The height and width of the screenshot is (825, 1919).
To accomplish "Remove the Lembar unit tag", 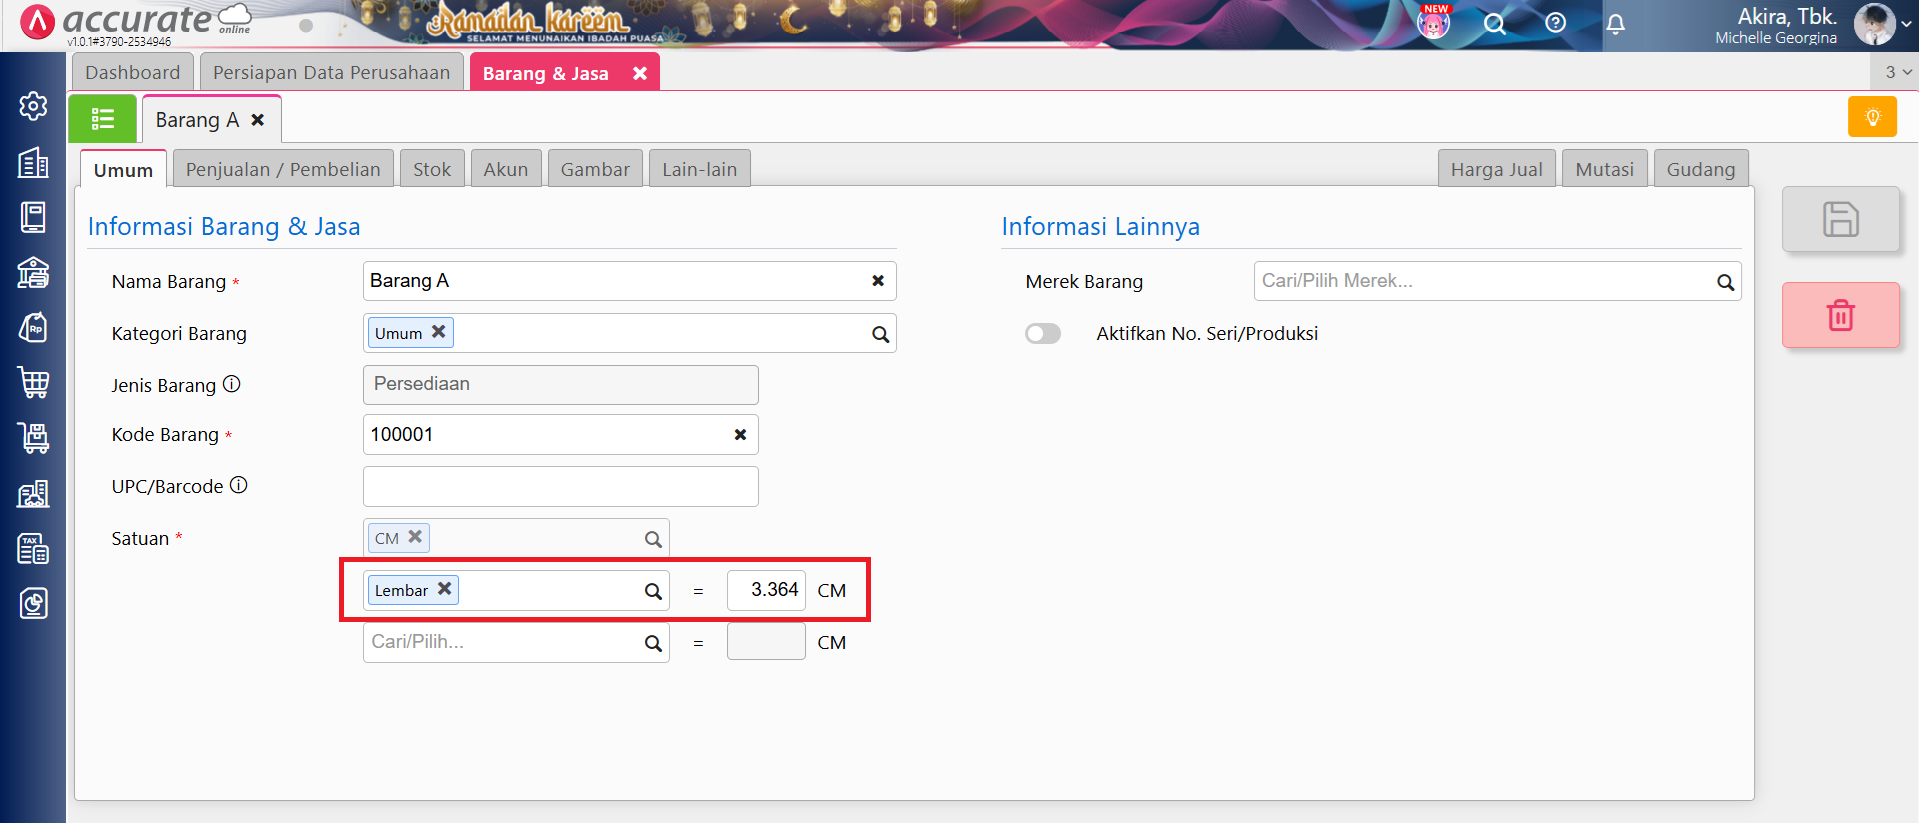I will pos(444,589).
